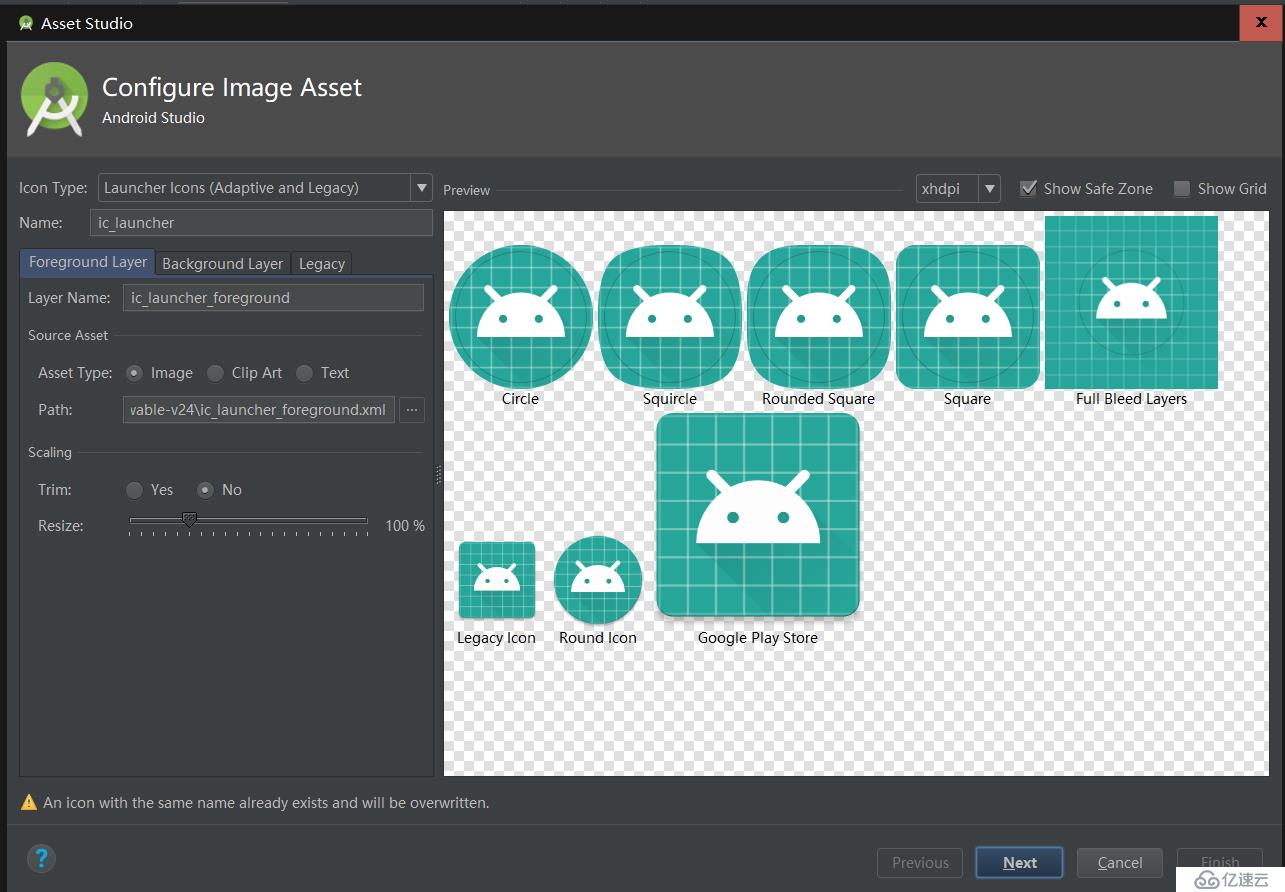Switch to the Foreground Layer tab
Screen dimensions: 1285x892
point(88,262)
